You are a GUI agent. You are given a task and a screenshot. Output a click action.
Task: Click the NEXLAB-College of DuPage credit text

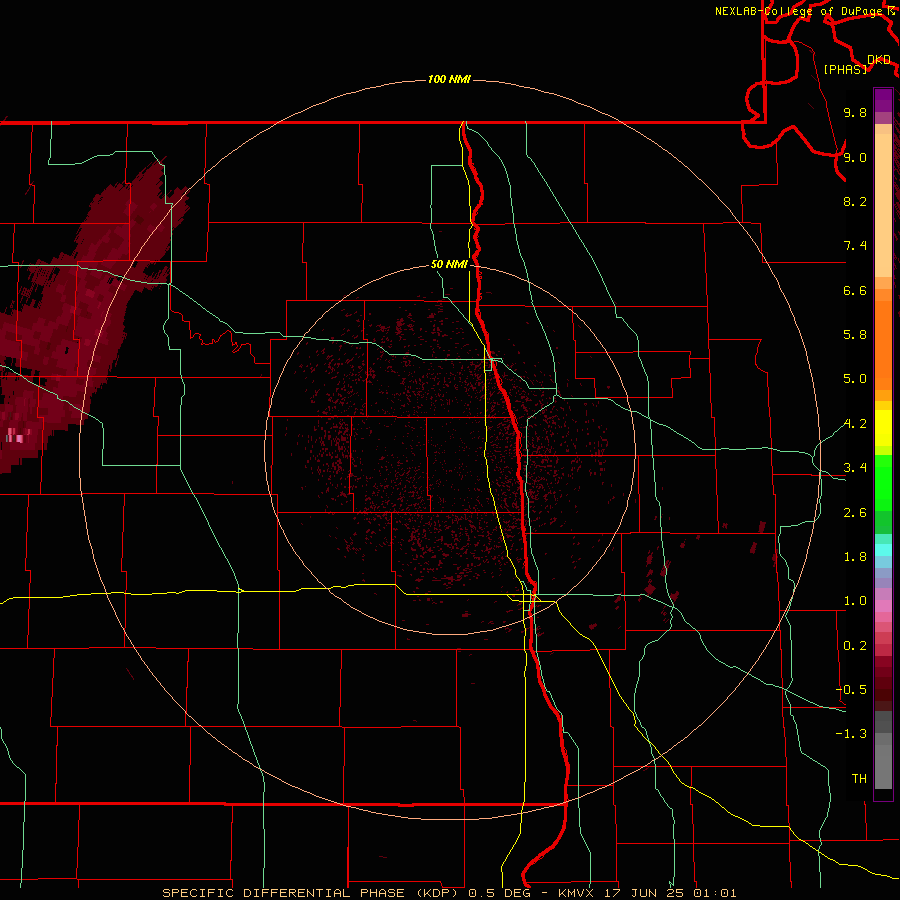pyautogui.click(x=800, y=11)
